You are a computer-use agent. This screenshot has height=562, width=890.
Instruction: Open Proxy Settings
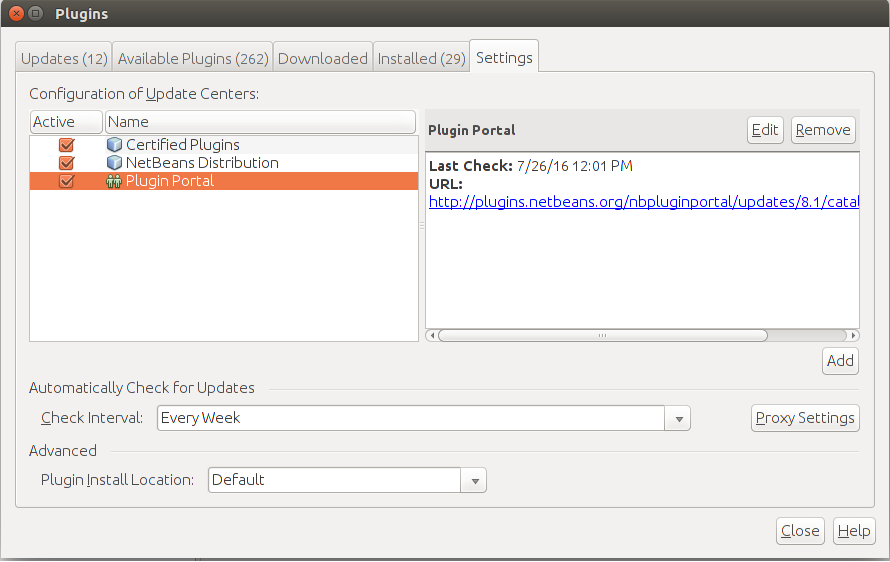tap(805, 418)
